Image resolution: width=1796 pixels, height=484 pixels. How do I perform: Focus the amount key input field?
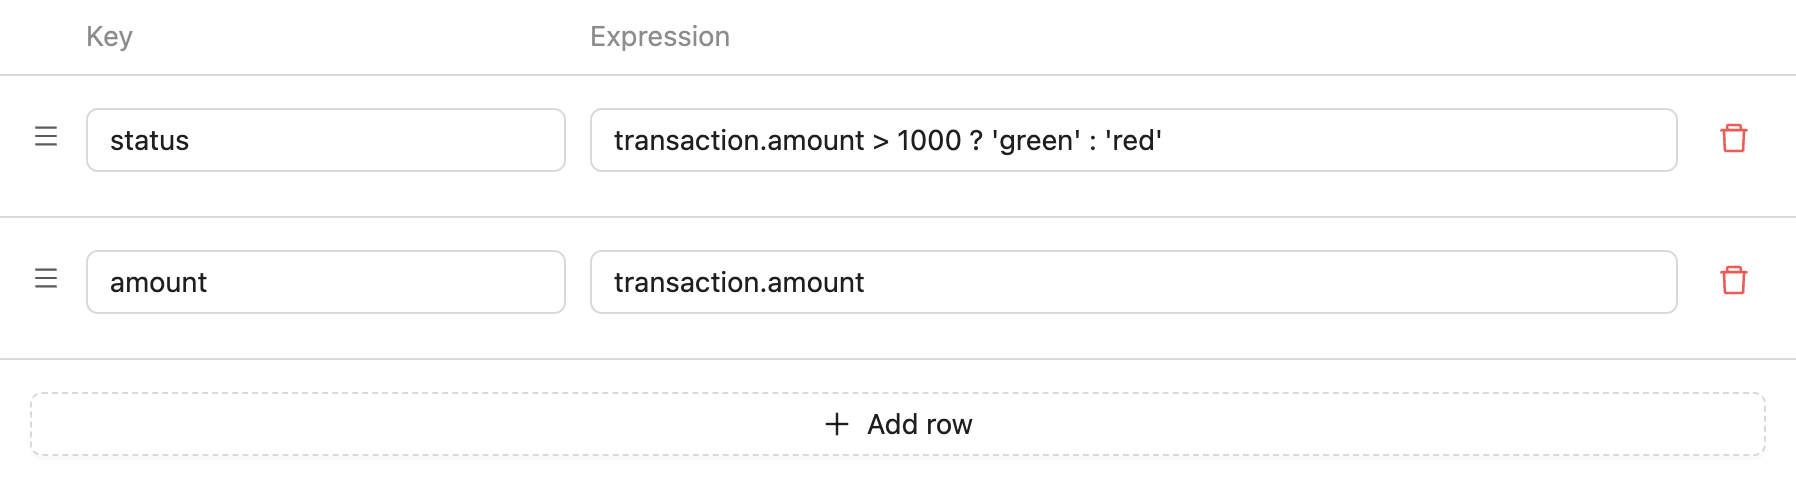[326, 282]
